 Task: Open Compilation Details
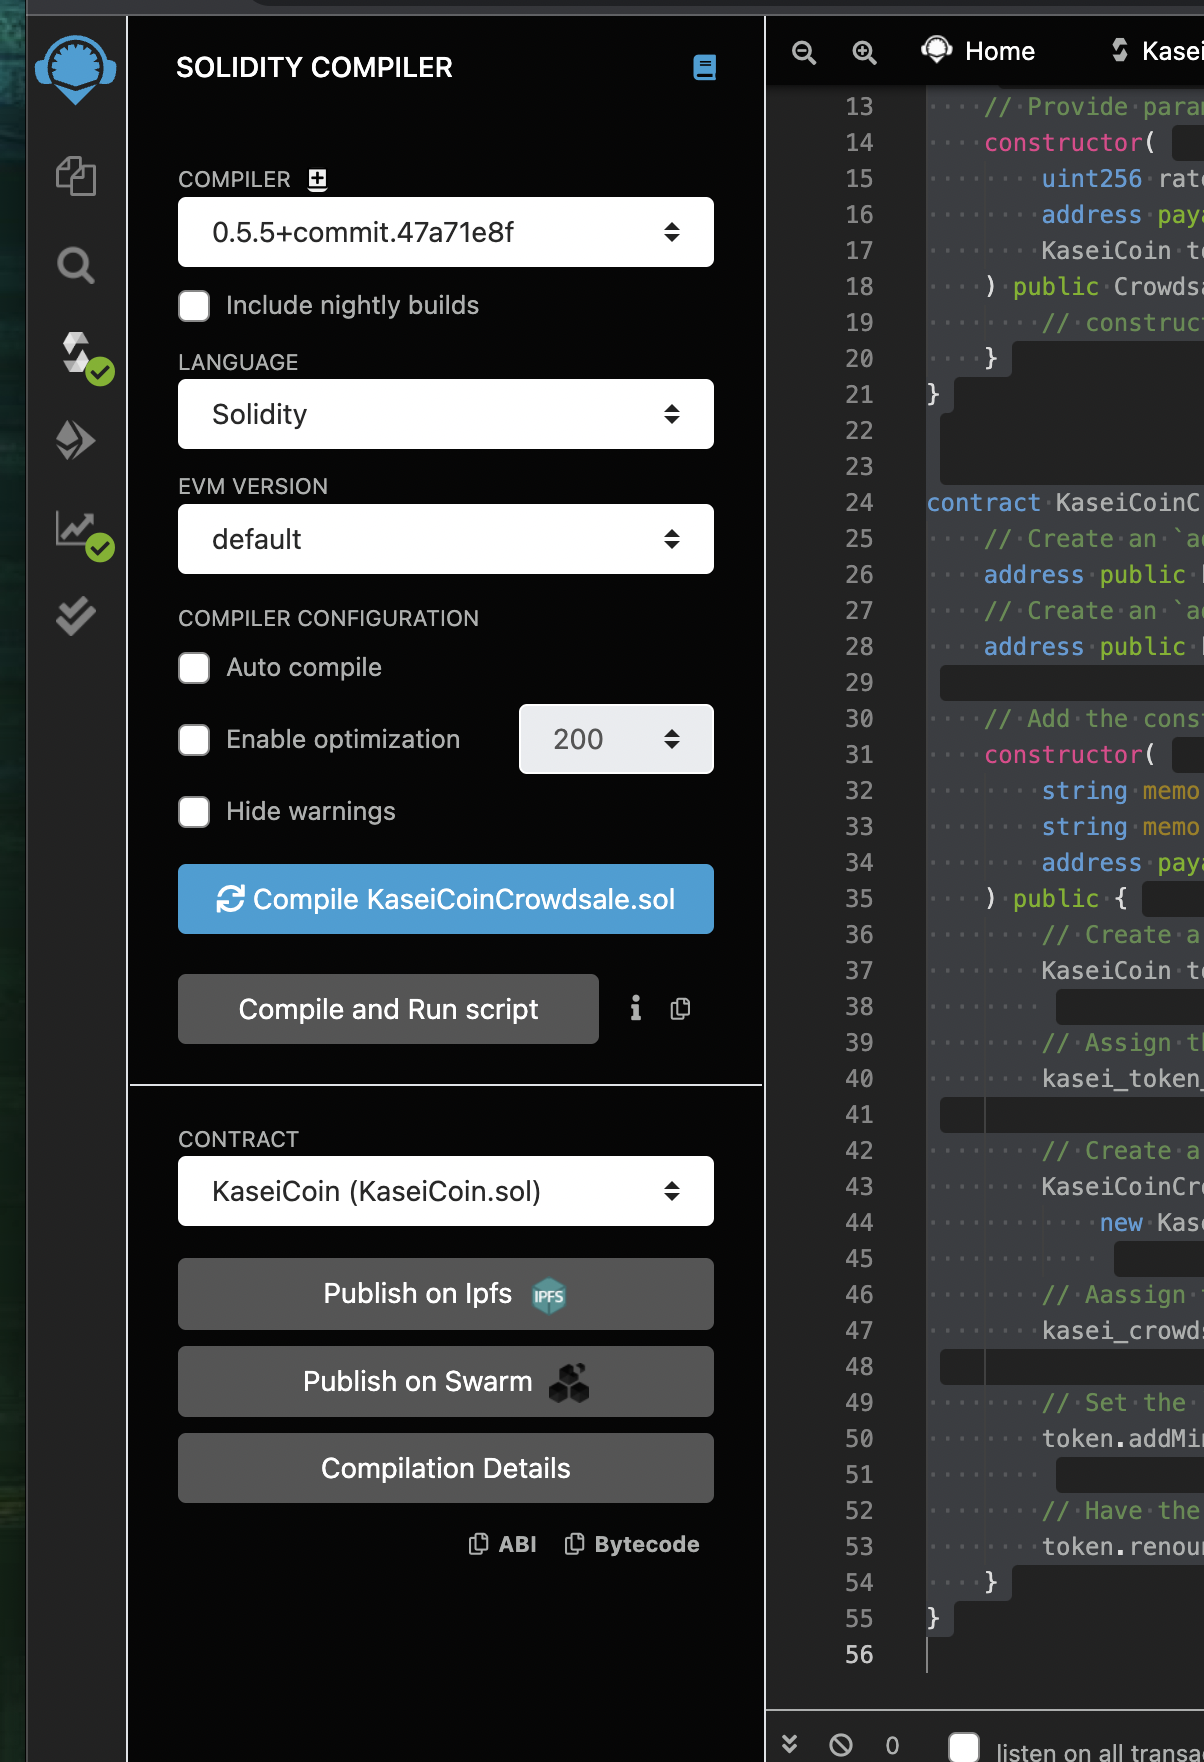coord(446,1468)
